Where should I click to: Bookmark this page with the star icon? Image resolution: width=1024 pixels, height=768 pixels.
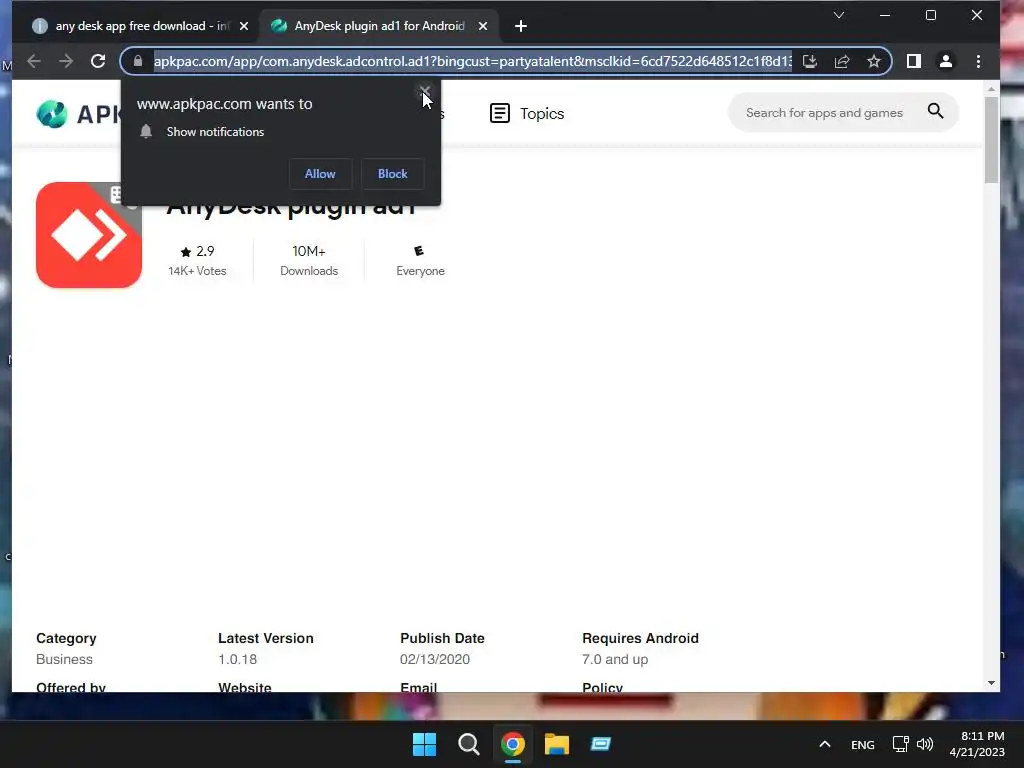[x=874, y=61]
